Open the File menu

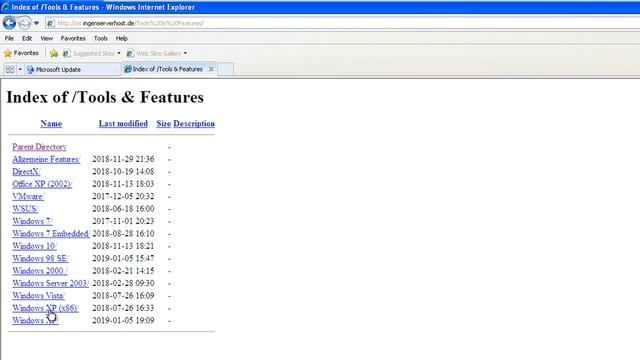(x=9, y=38)
